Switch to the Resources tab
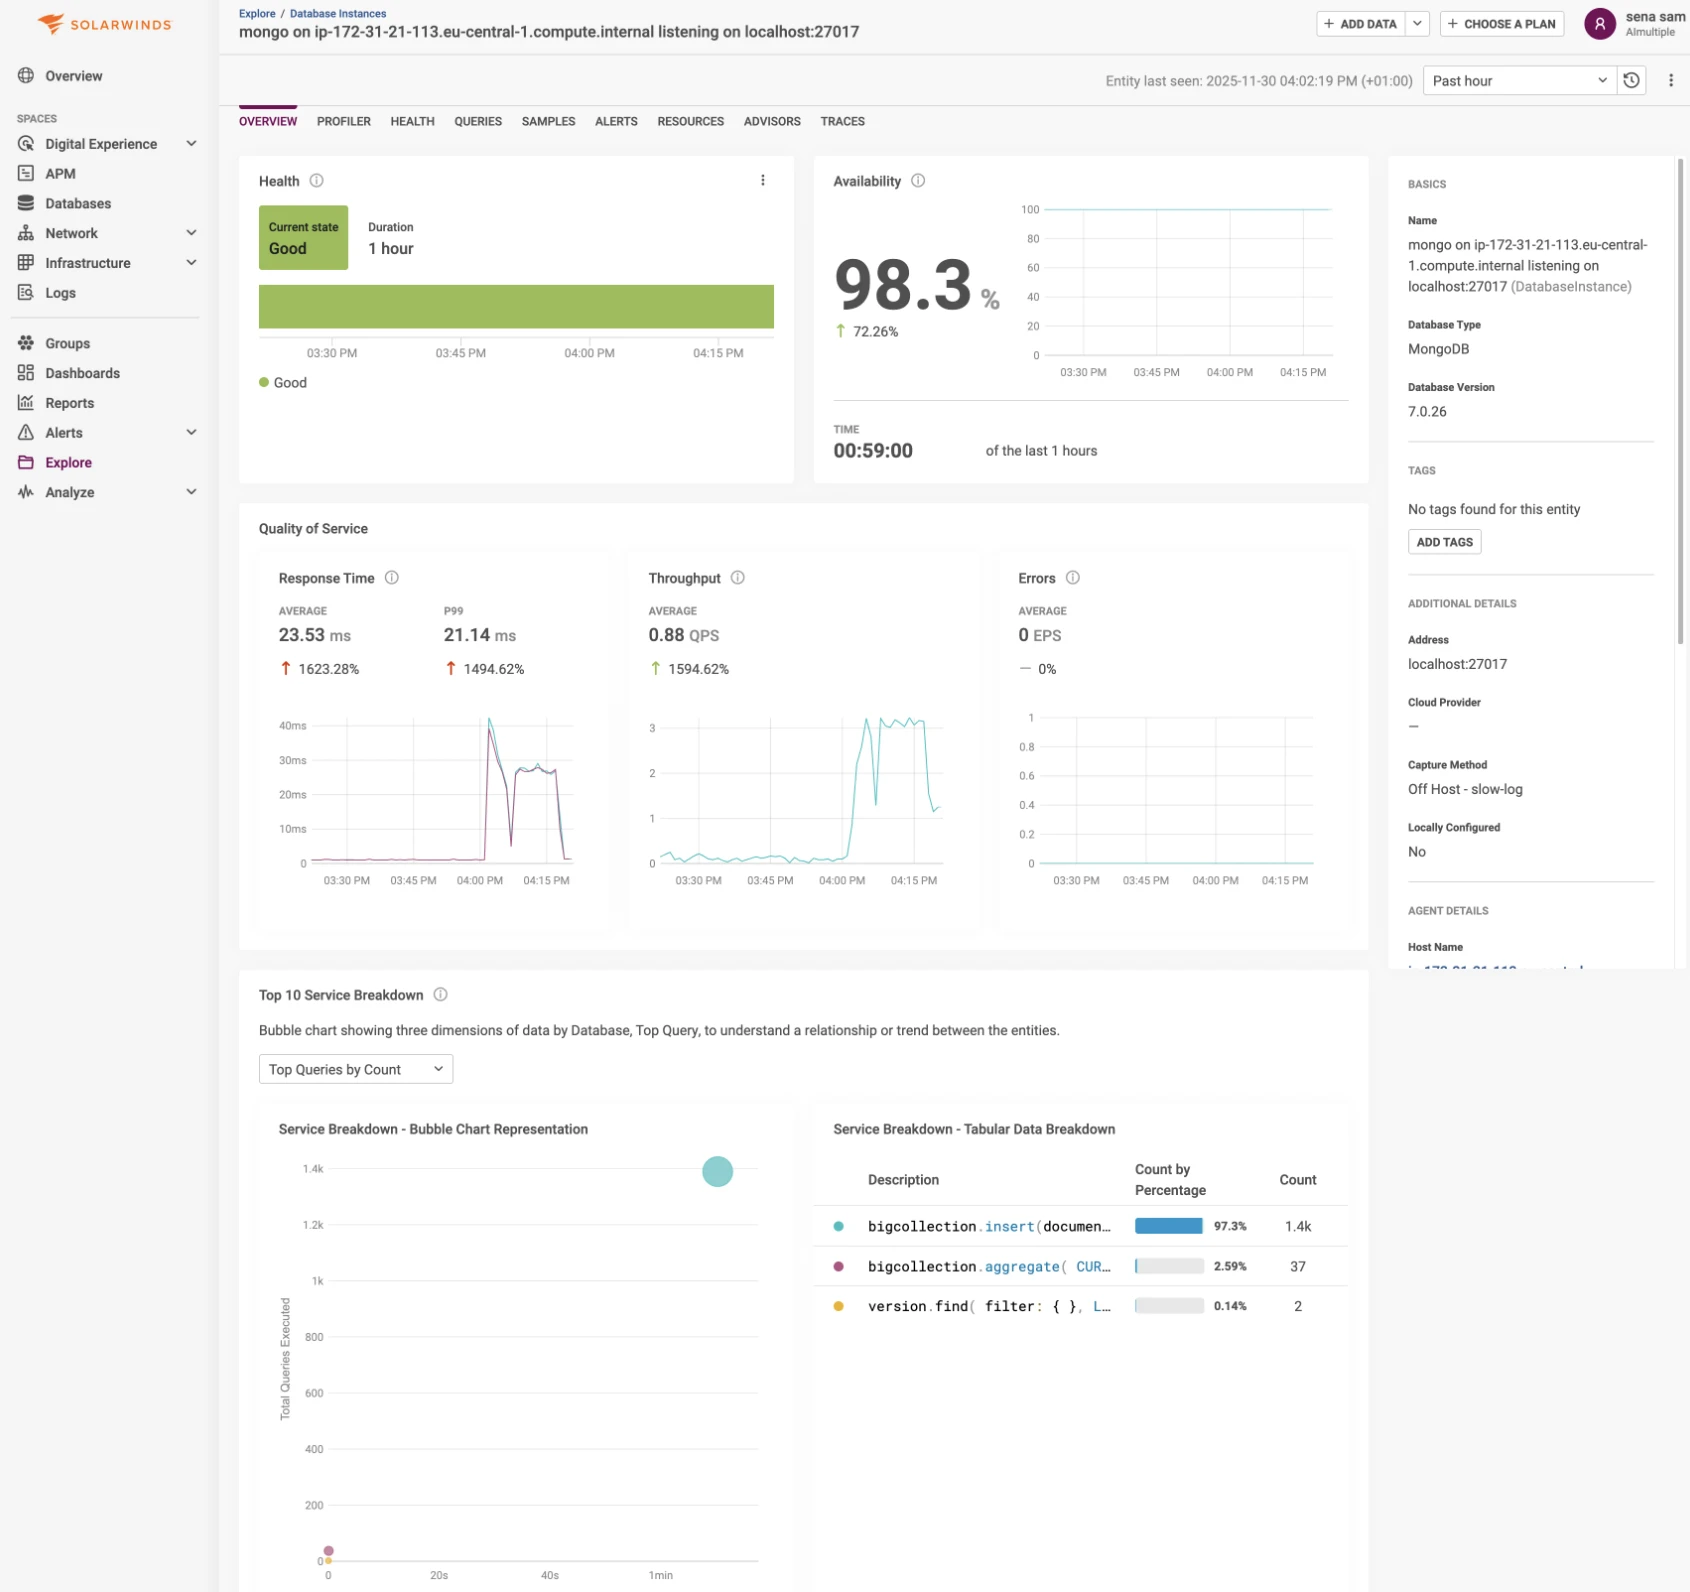 tap(690, 121)
